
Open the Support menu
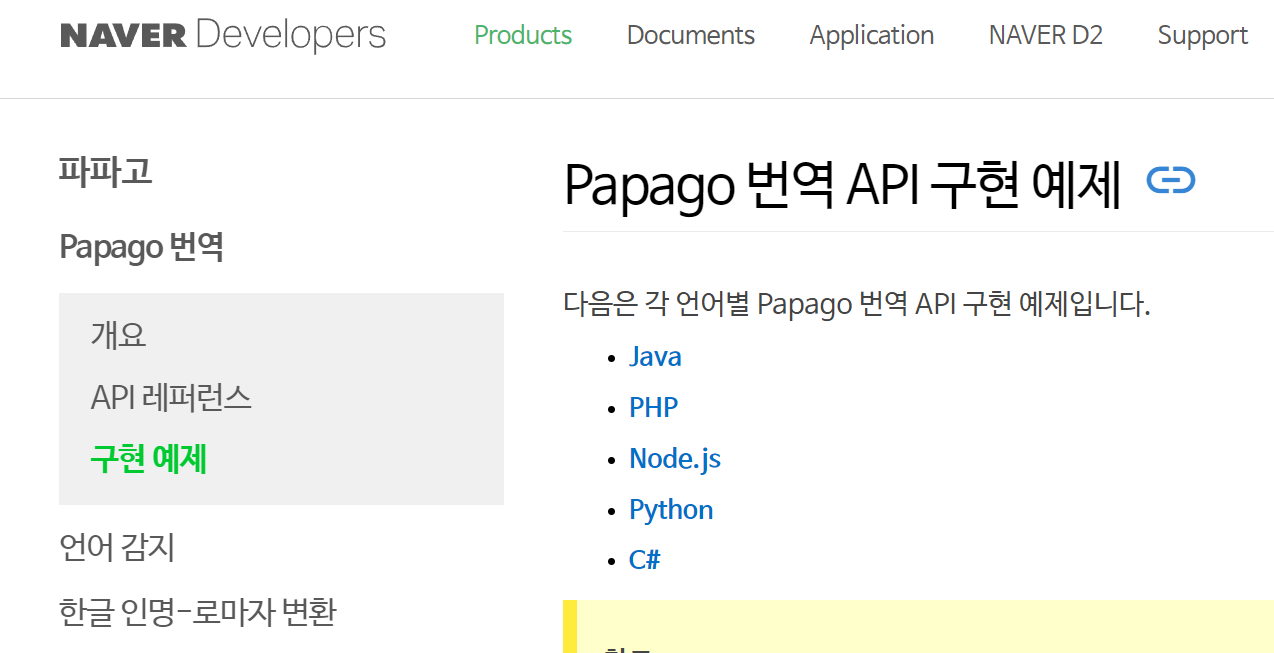click(1203, 36)
